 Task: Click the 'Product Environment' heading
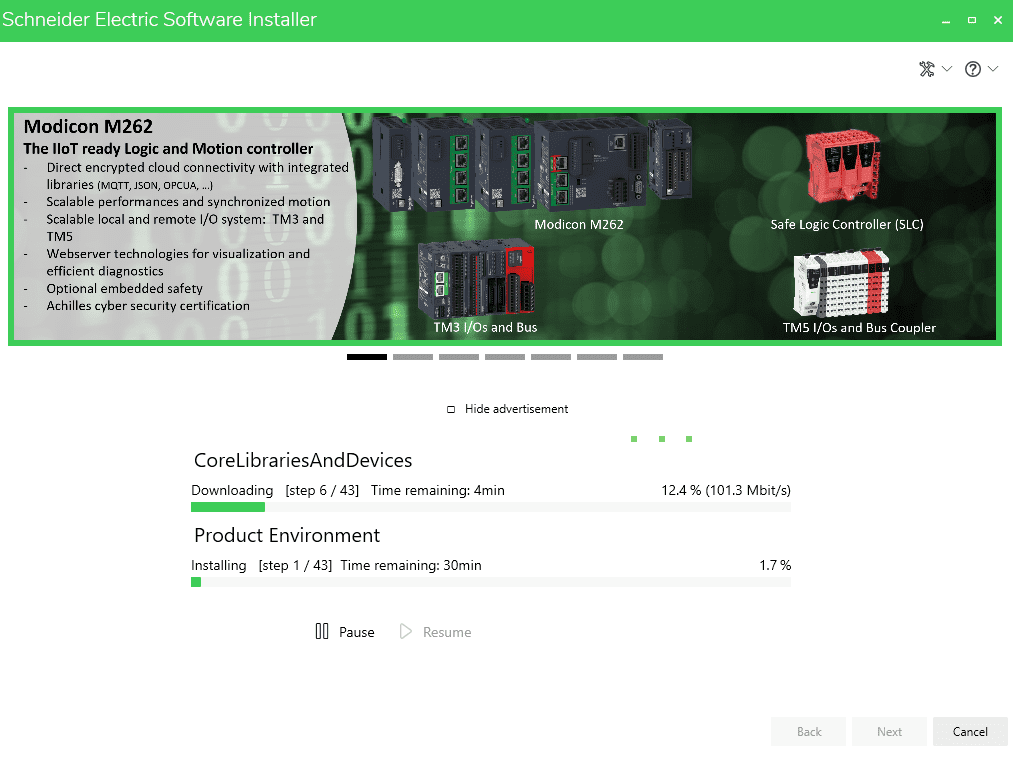[x=287, y=535]
